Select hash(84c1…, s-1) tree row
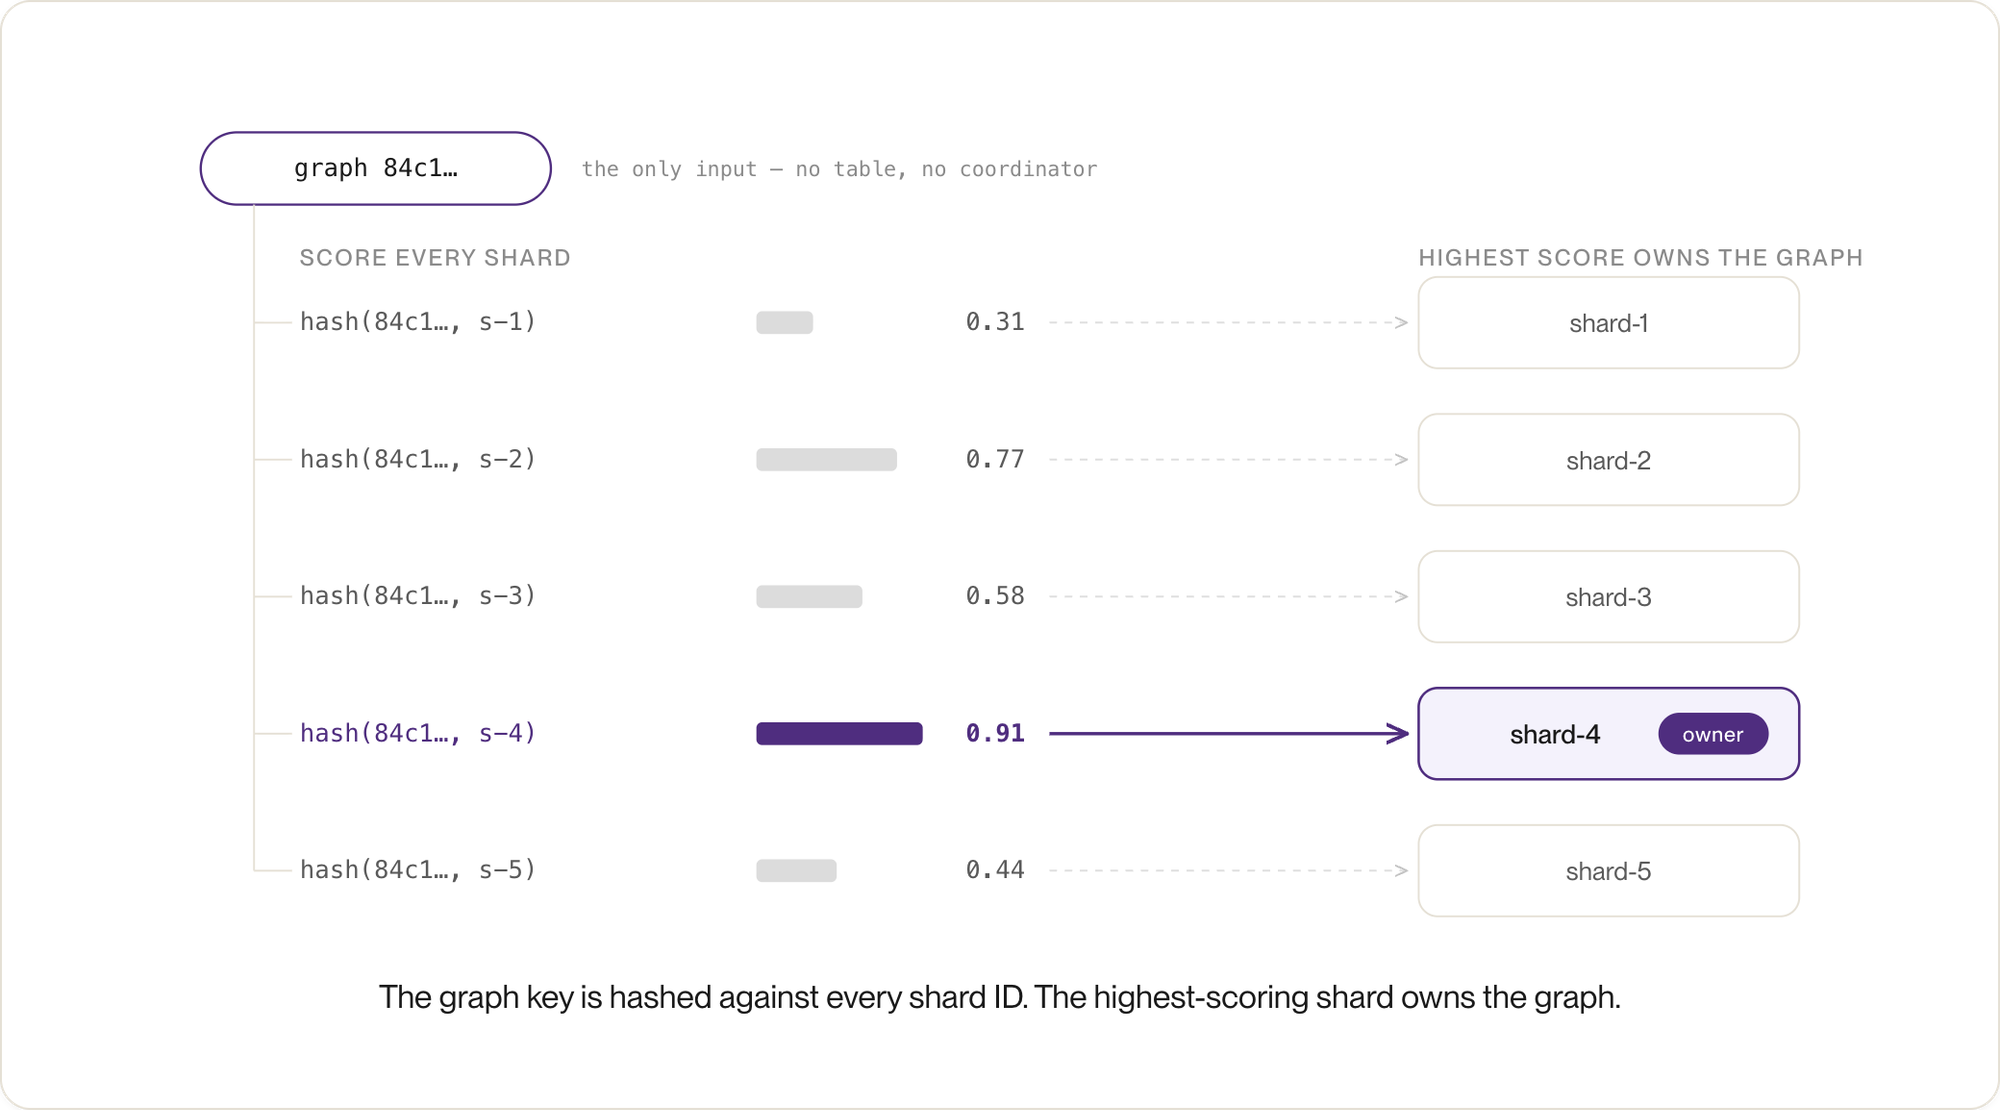Screen dimensions: 2000x1110 [x=418, y=322]
